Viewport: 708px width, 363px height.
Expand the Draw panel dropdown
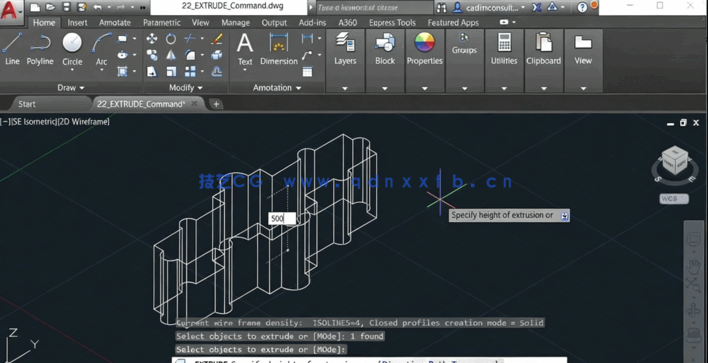71,88
